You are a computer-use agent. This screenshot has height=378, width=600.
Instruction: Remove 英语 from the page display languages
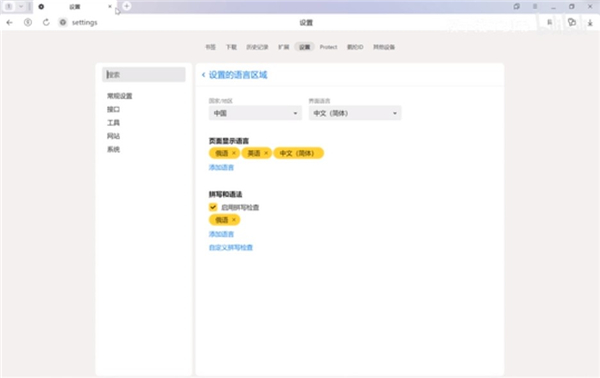point(266,153)
